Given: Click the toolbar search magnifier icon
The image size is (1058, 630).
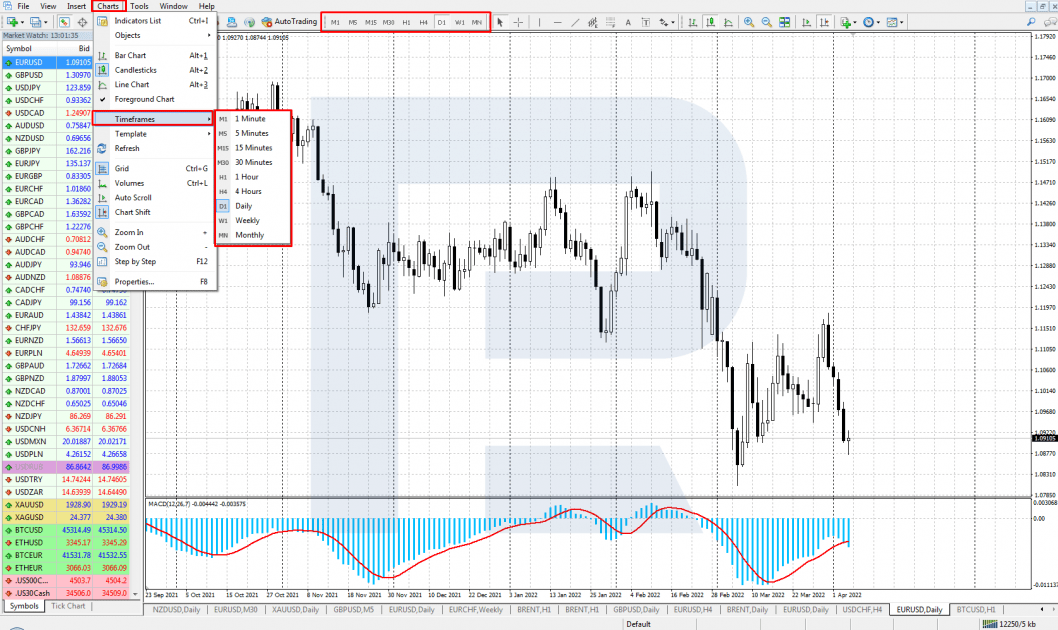Looking at the screenshot, I should [1031, 22].
